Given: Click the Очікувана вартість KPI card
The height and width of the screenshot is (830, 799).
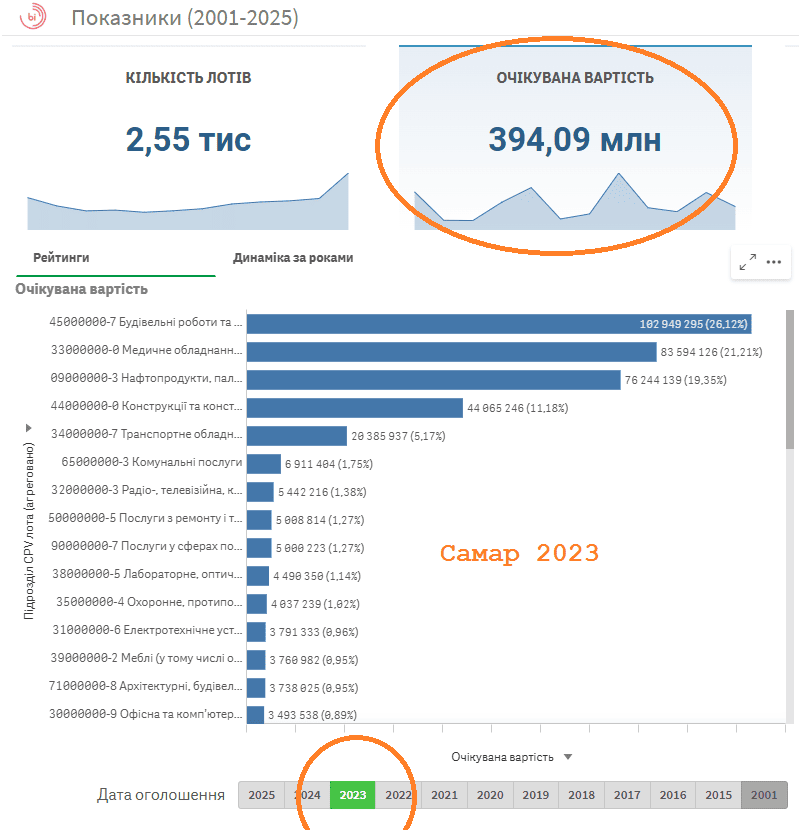Looking at the screenshot, I should (574, 140).
